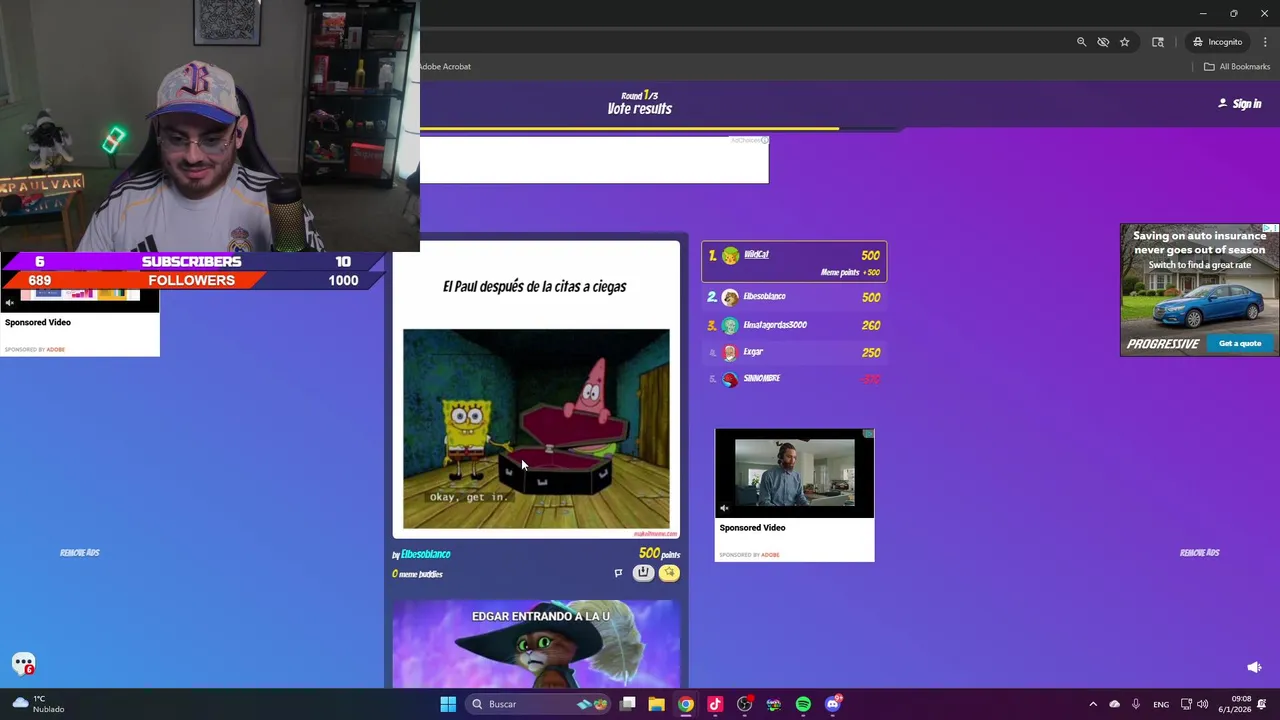Open the Windows Start menu
This screenshot has width=1280, height=720.
click(448, 704)
